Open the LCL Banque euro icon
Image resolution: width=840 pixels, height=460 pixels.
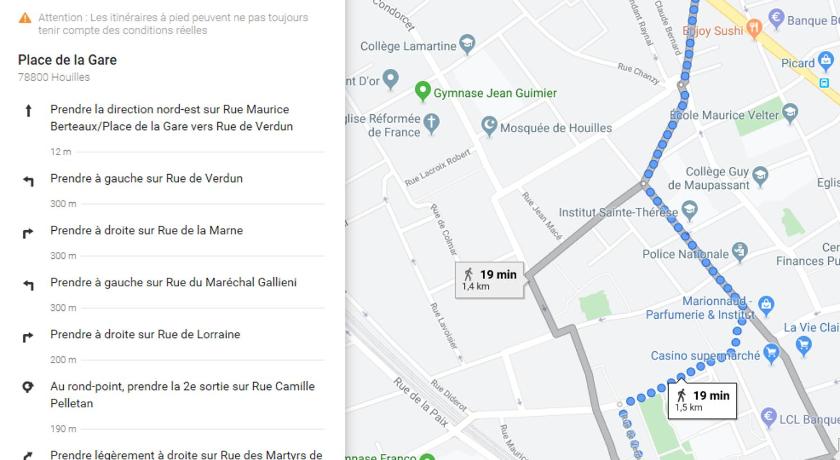pos(769,417)
